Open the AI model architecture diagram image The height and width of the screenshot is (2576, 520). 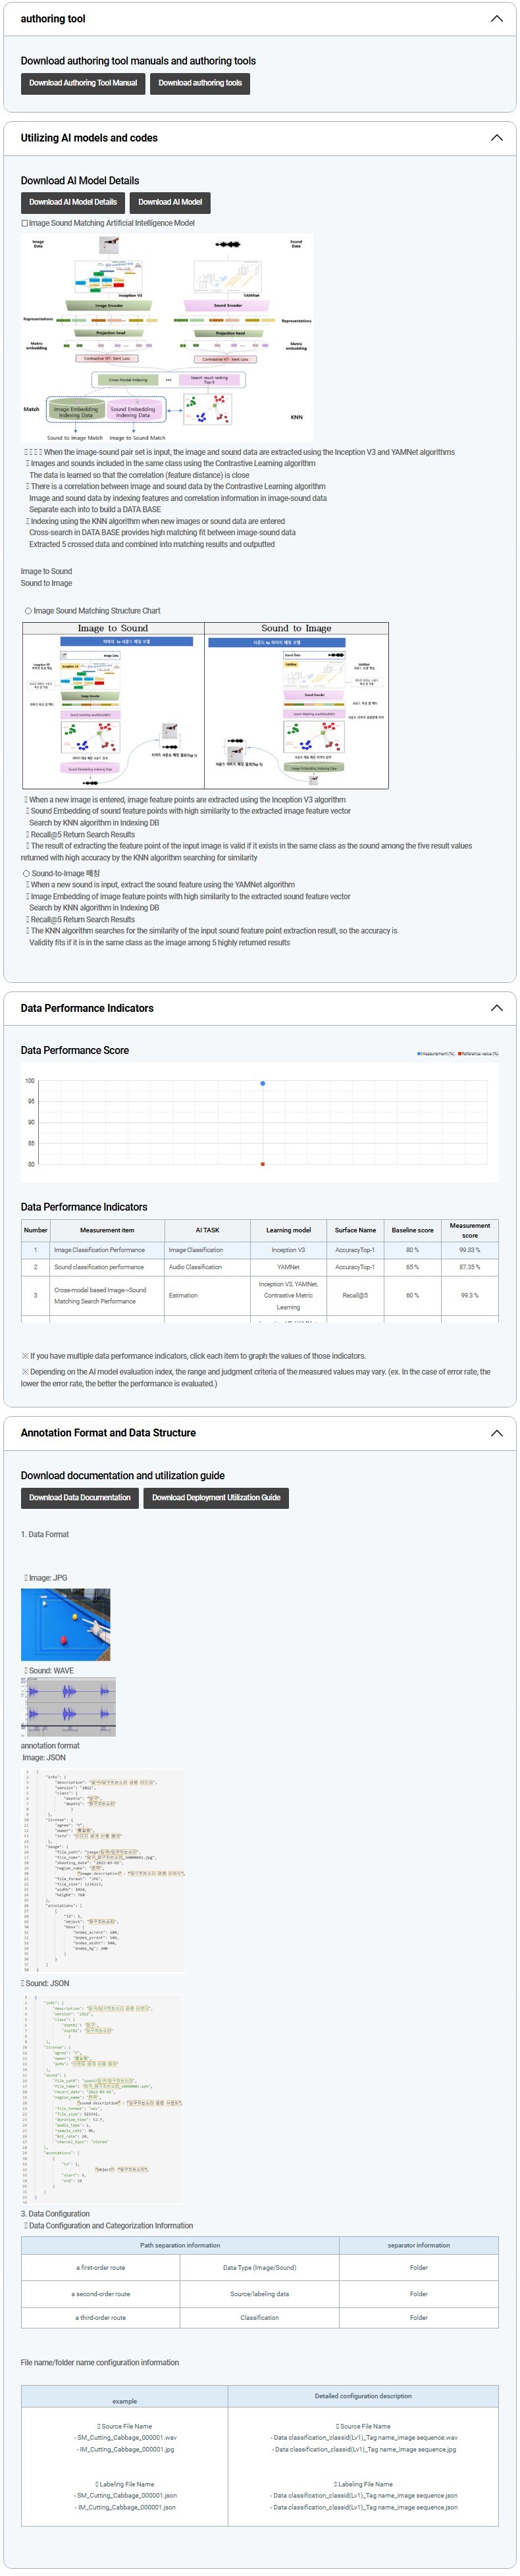click(x=167, y=338)
